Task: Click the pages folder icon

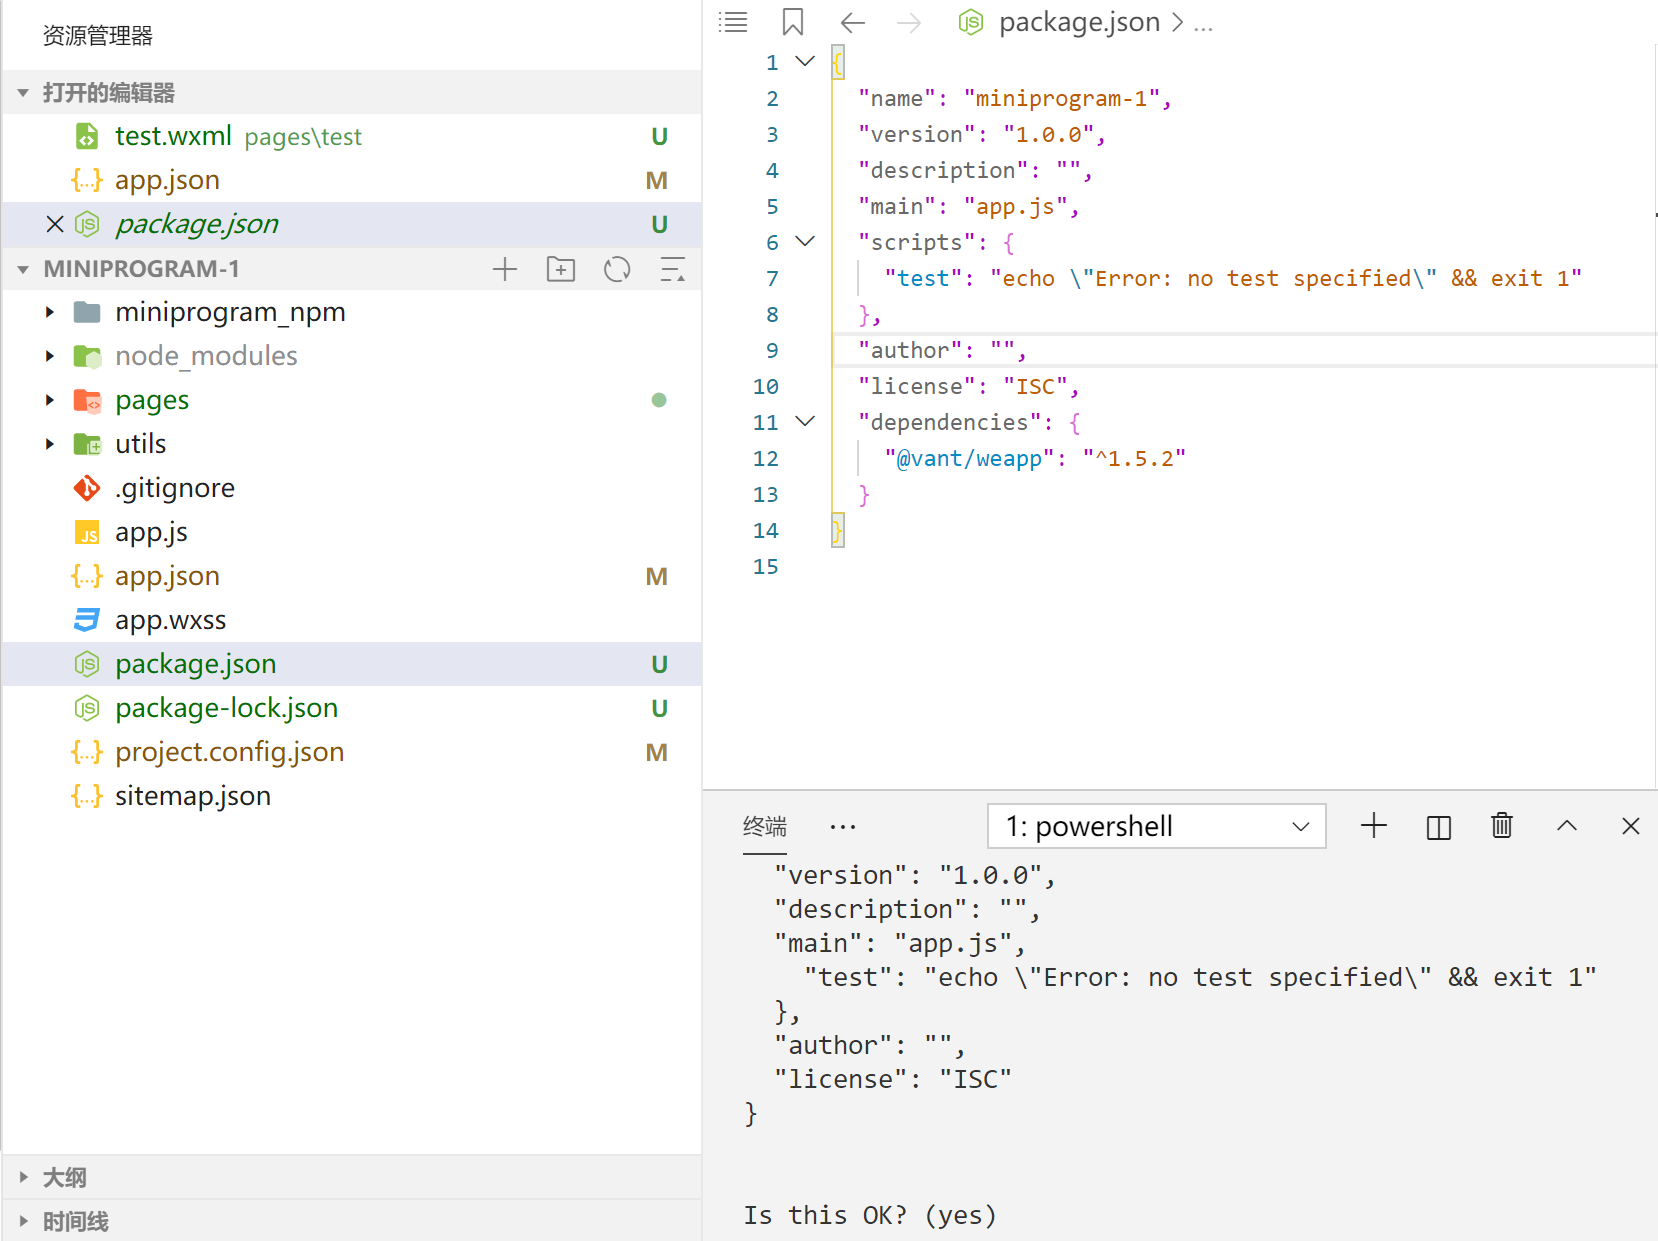Action: click(87, 401)
